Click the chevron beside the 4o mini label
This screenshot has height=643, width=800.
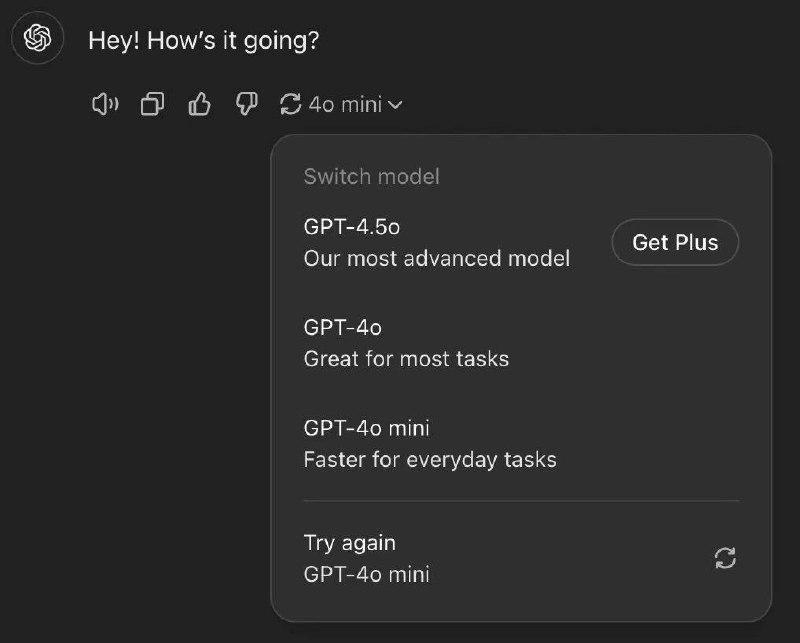397,104
